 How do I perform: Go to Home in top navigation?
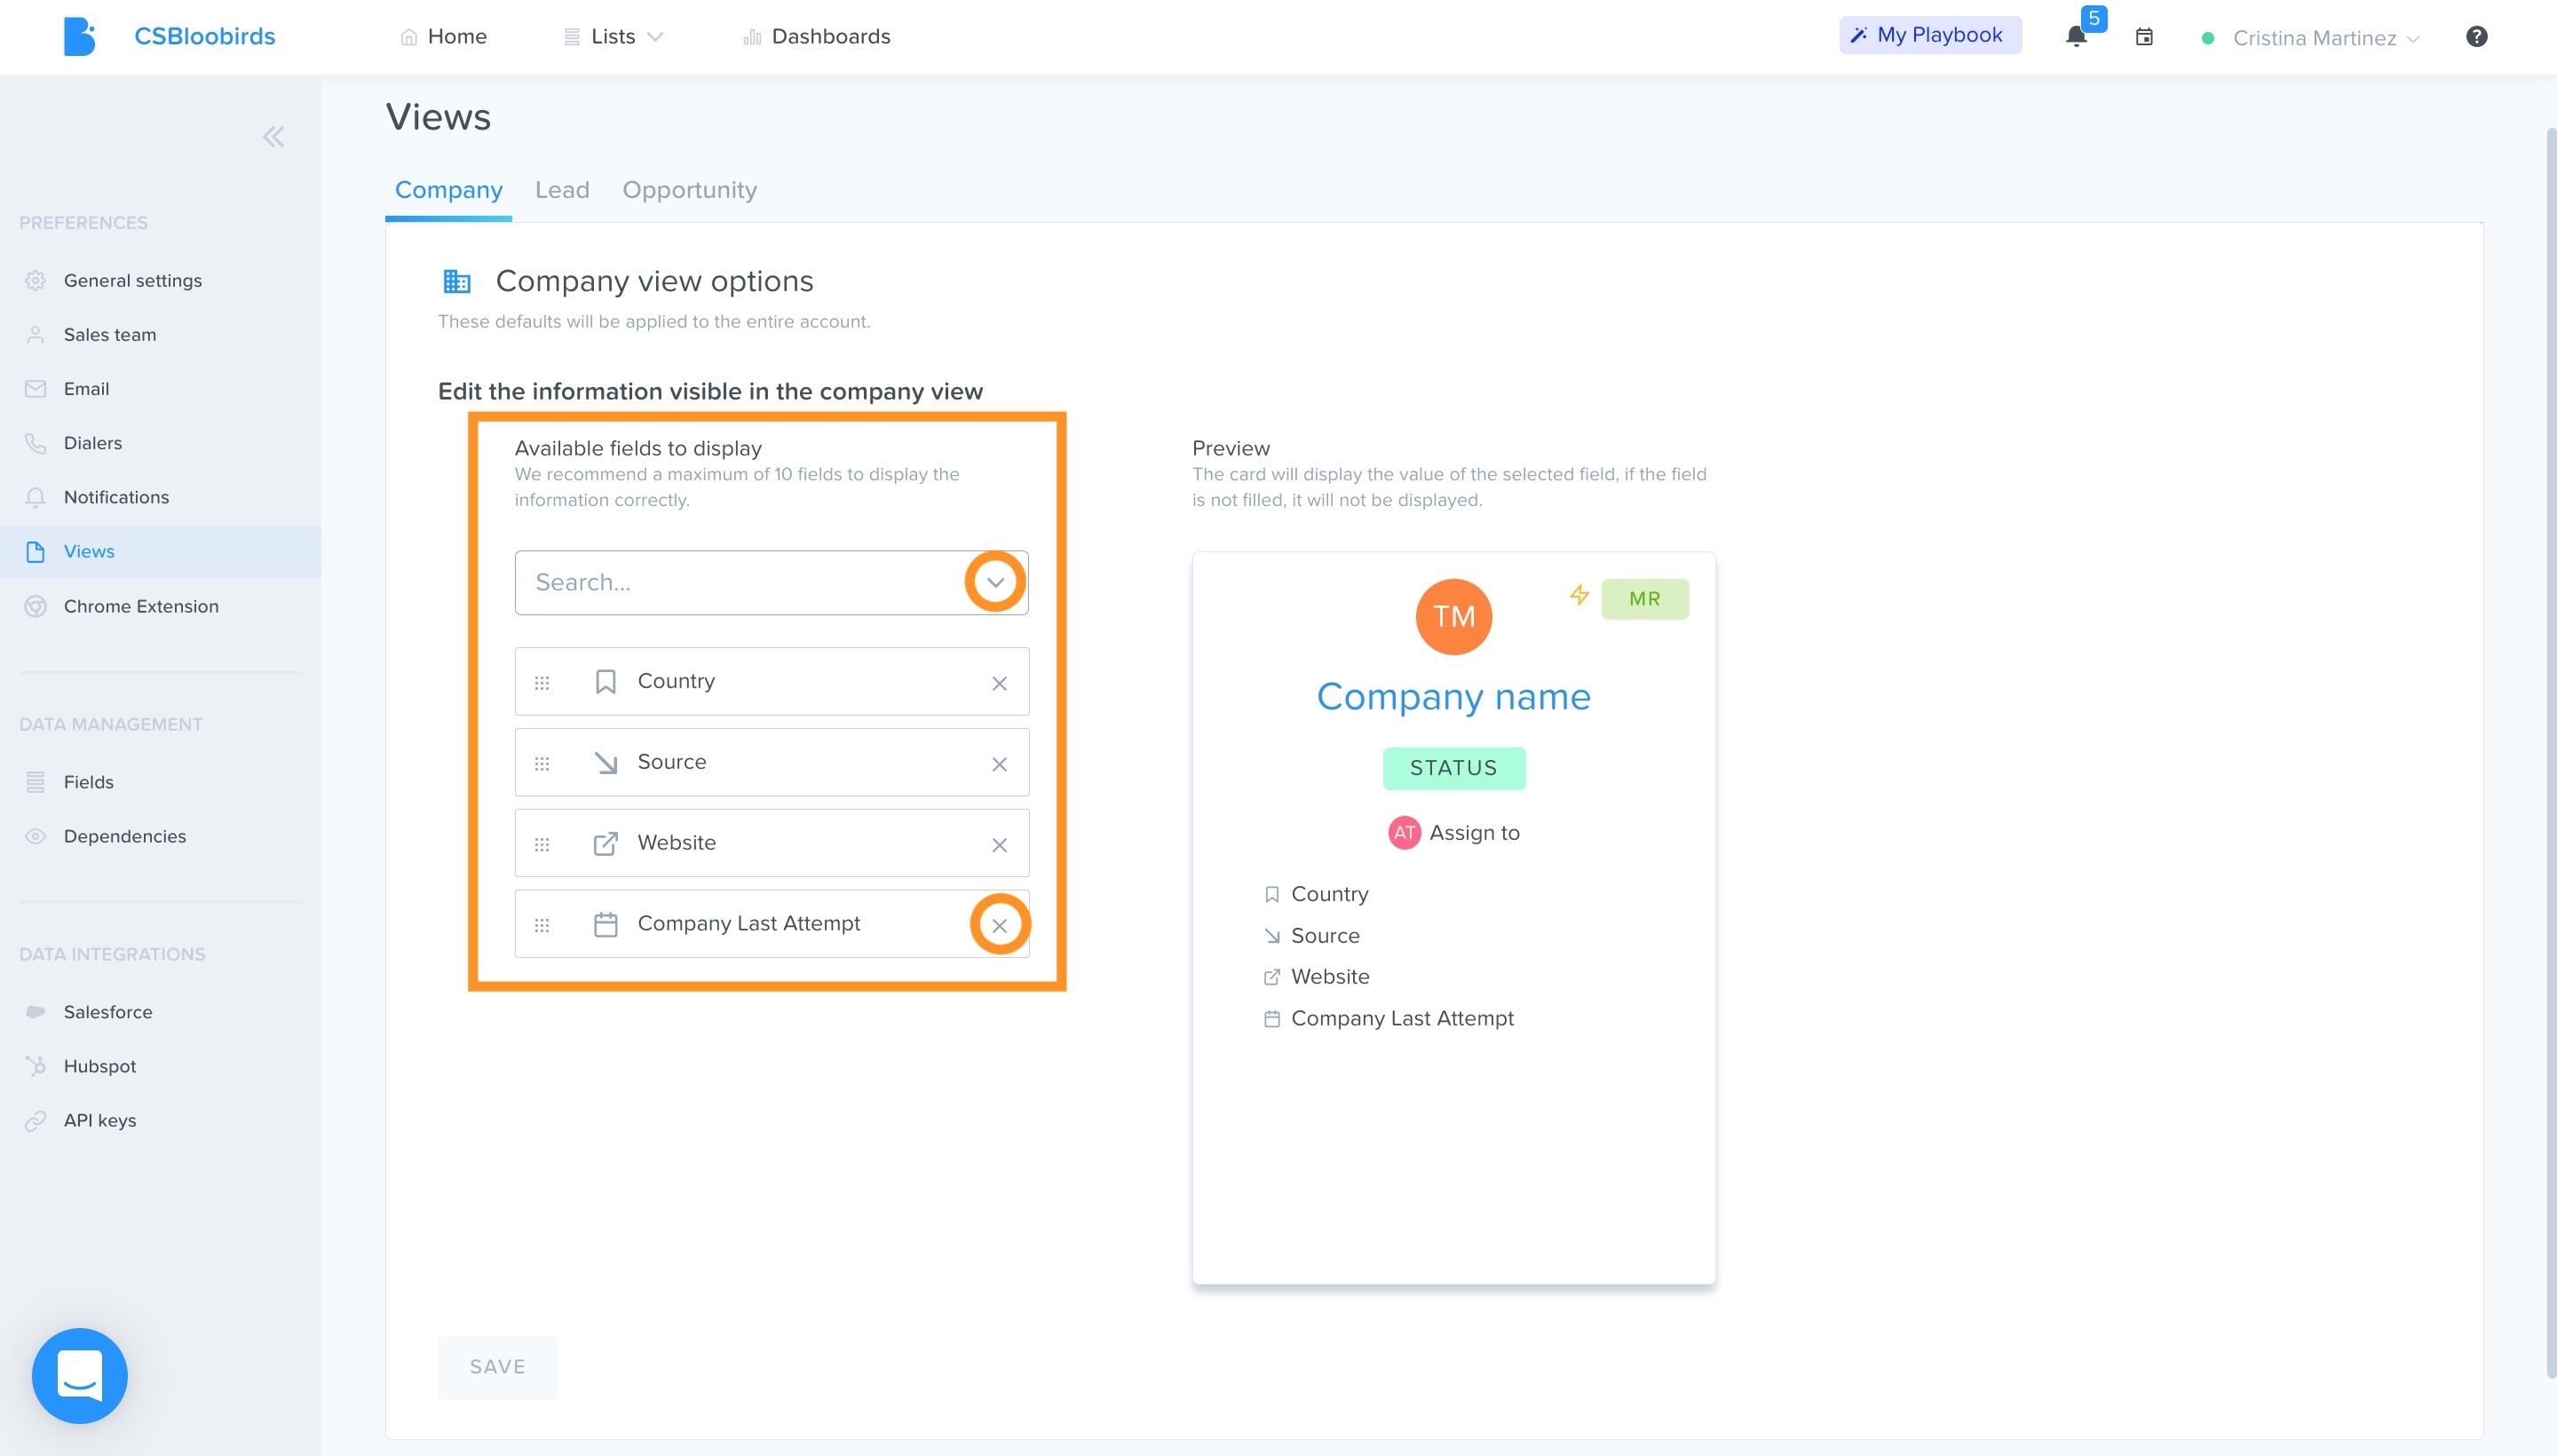point(443,37)
